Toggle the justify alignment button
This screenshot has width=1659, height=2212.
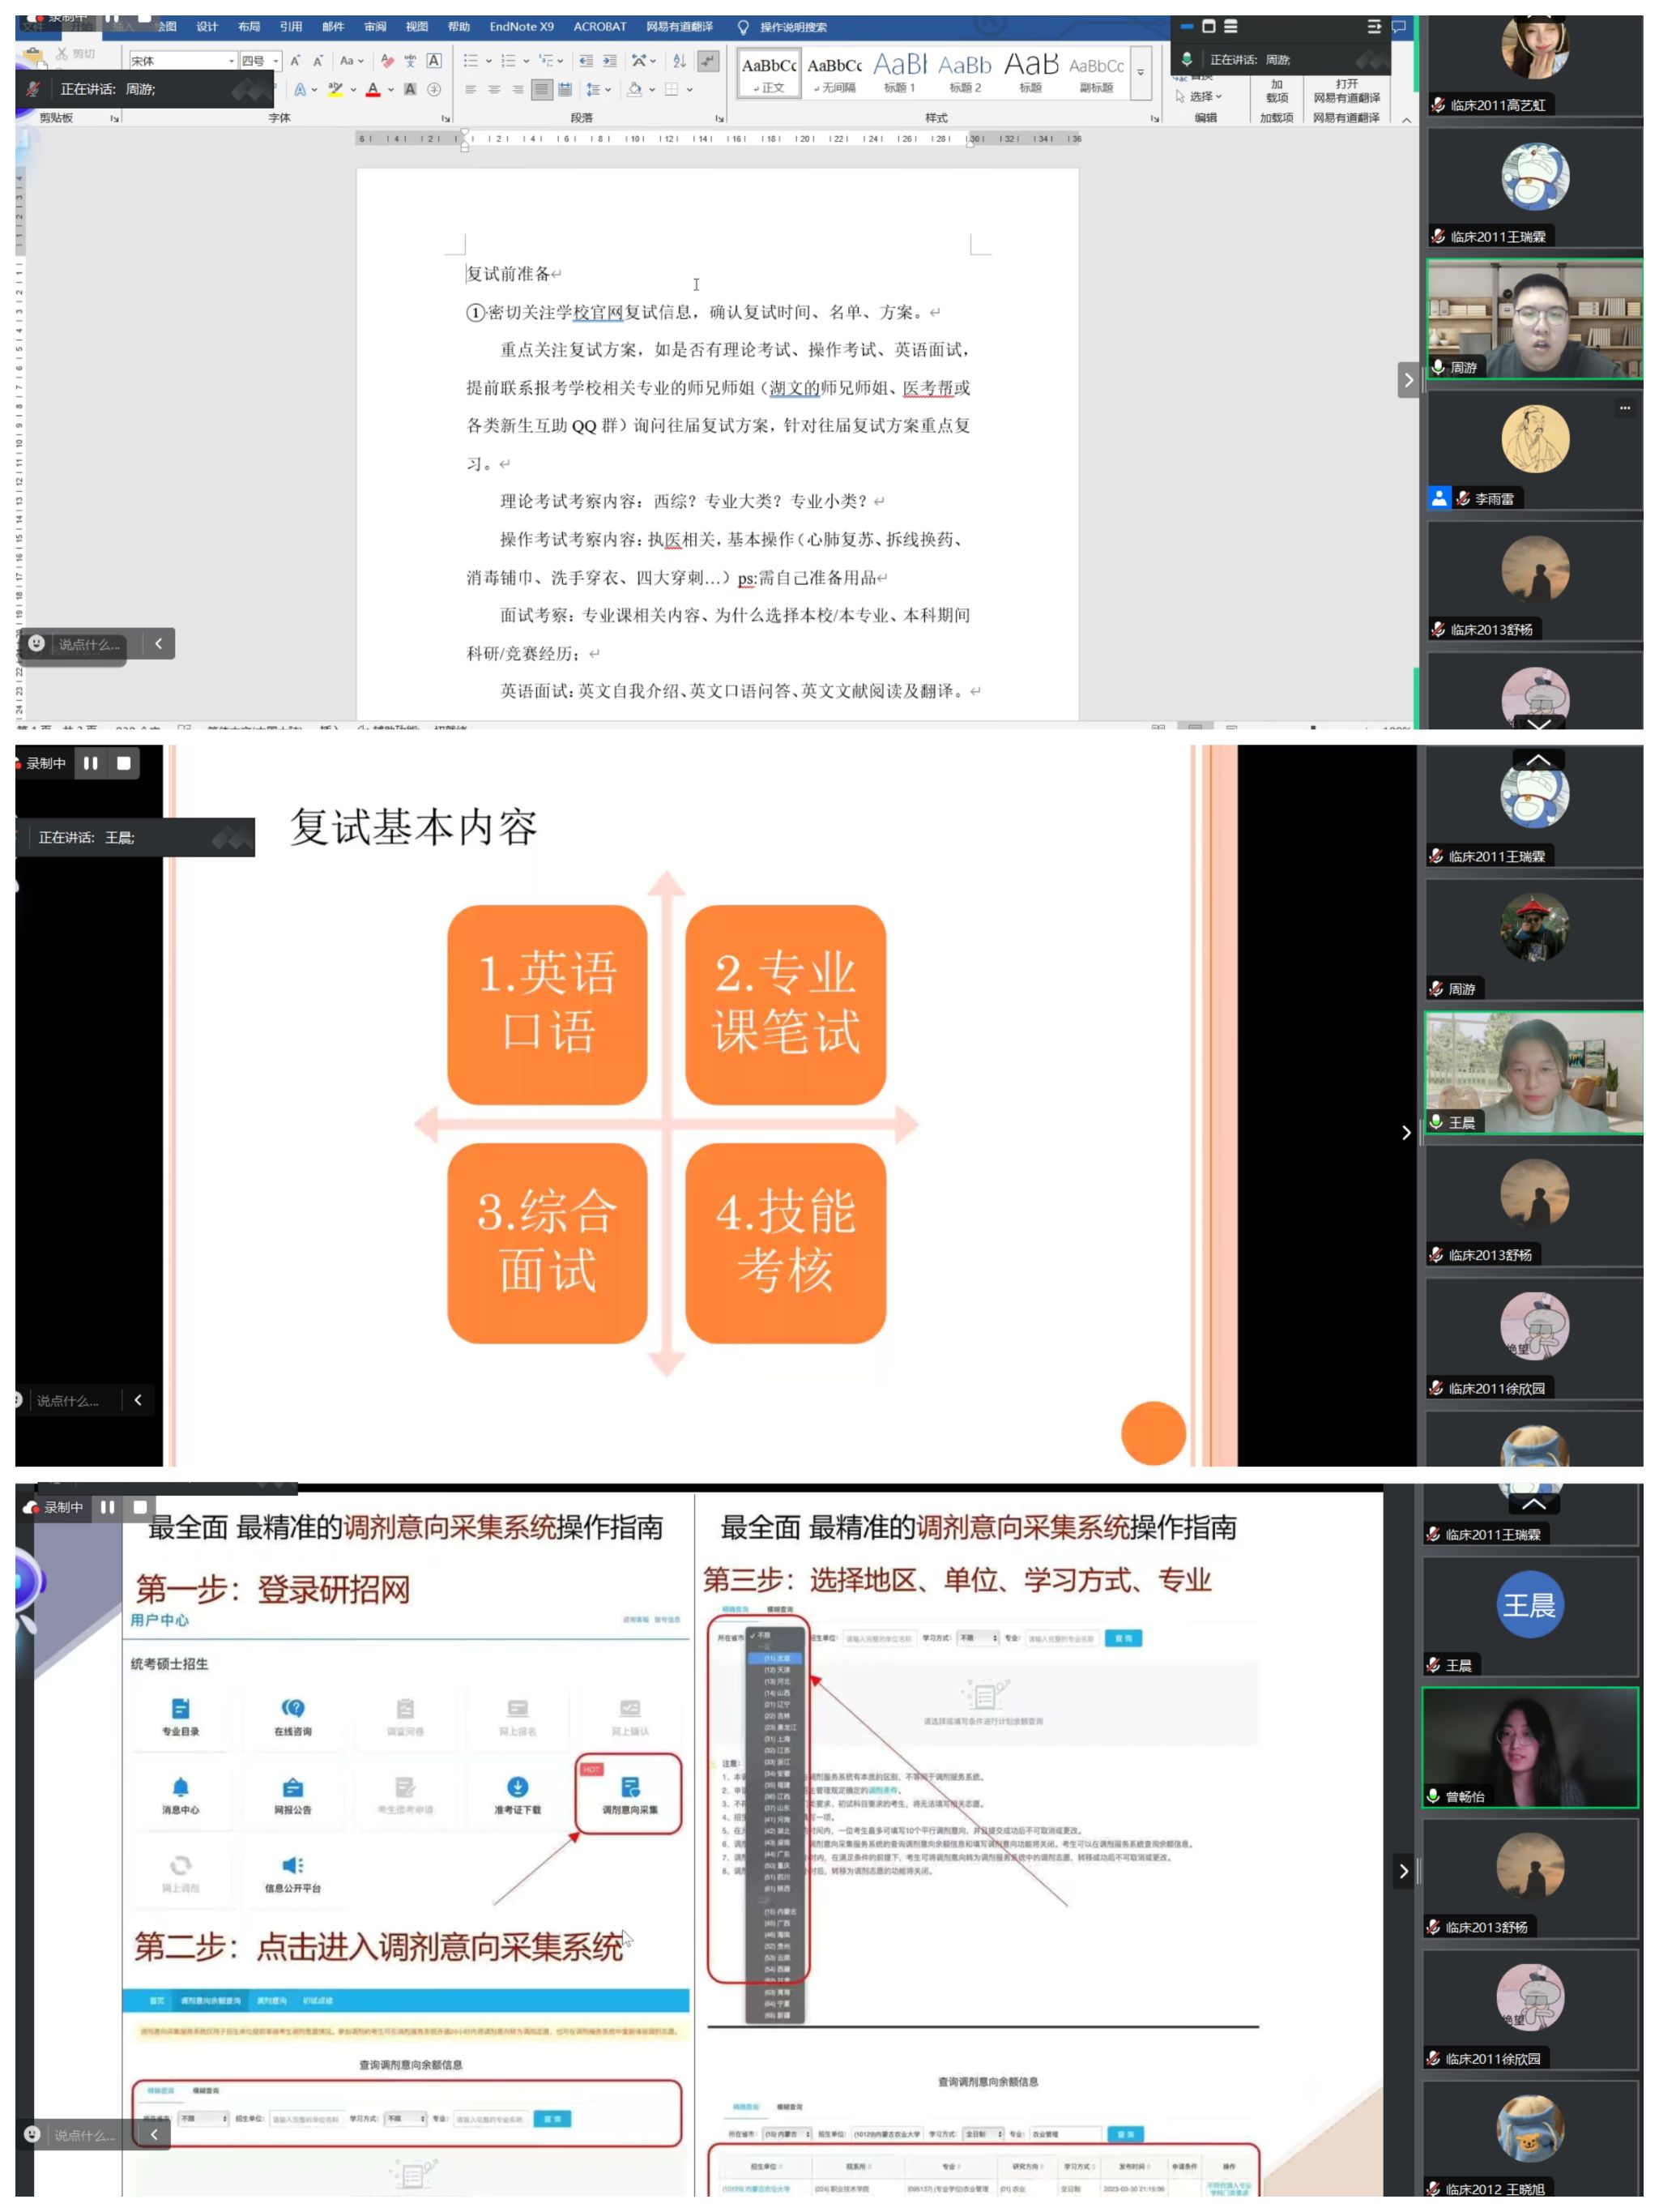(x=541, y=89)
